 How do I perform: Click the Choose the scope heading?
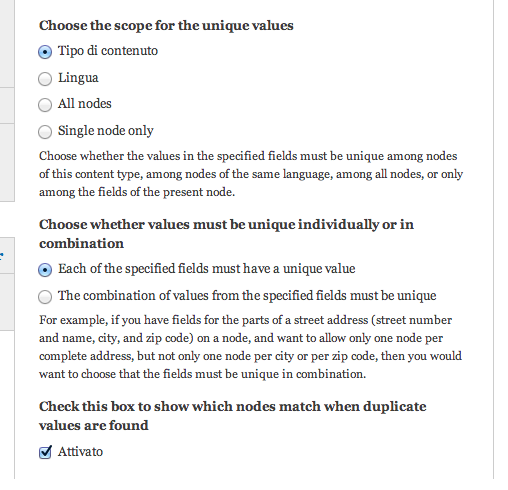tap(166, 26)
